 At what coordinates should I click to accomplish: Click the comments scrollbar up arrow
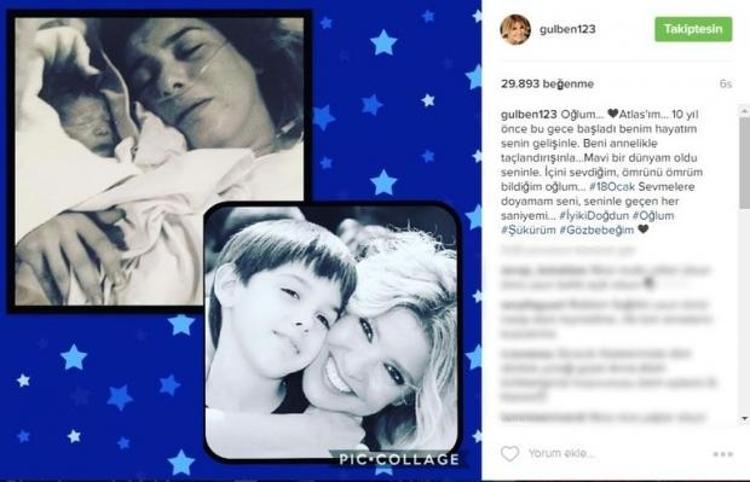coord(744,111)
